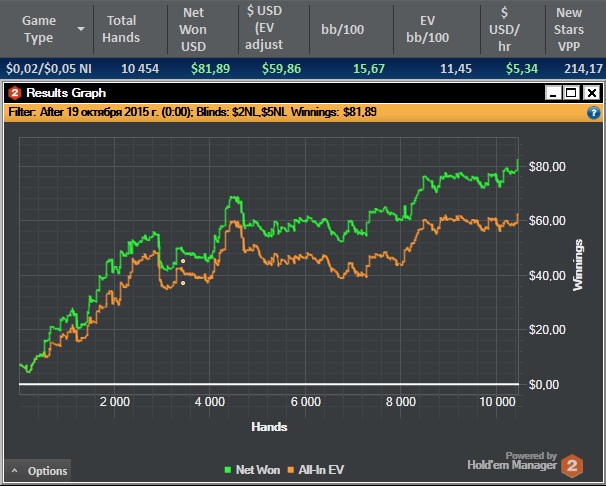The image size is (606, 486).
Task: Maximize the Results Graph window
Action: [x=571, y=93]
